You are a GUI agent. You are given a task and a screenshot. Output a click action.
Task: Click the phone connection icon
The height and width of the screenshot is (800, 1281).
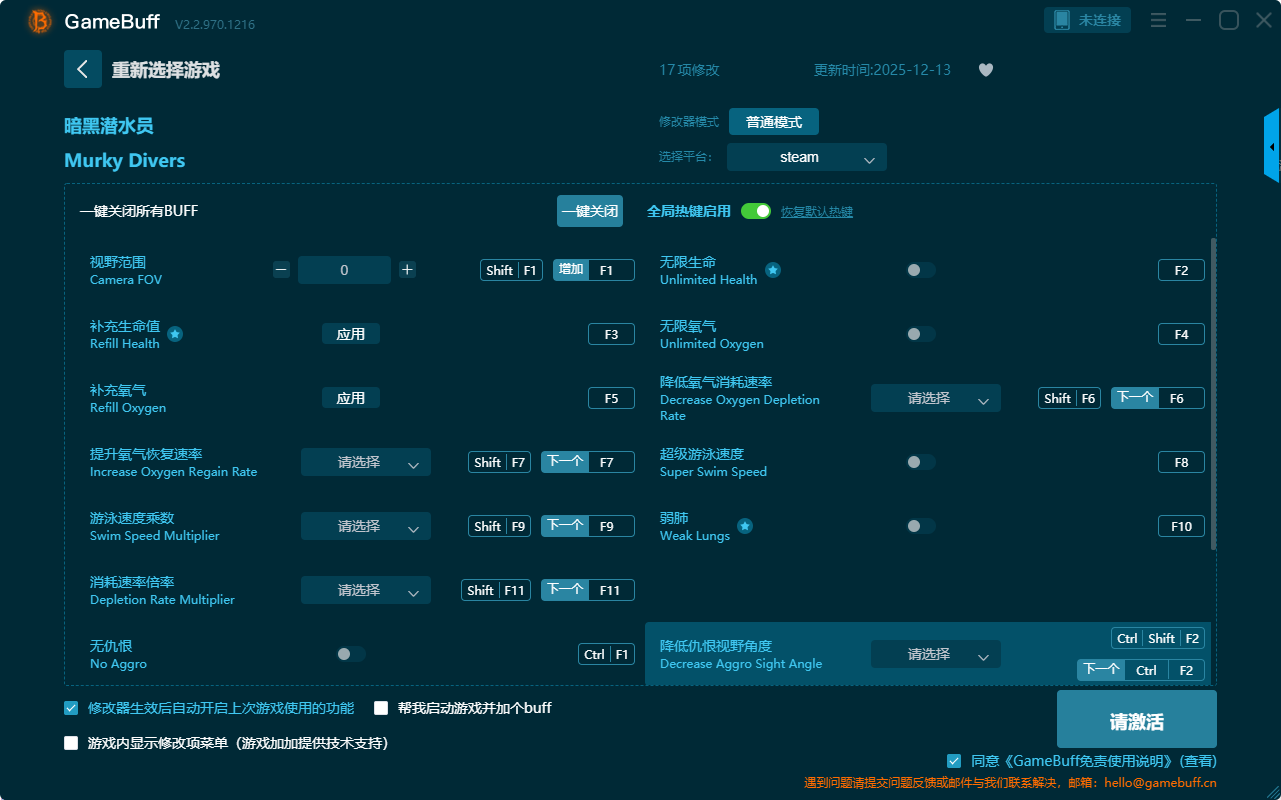click(x=1060, y=20)
